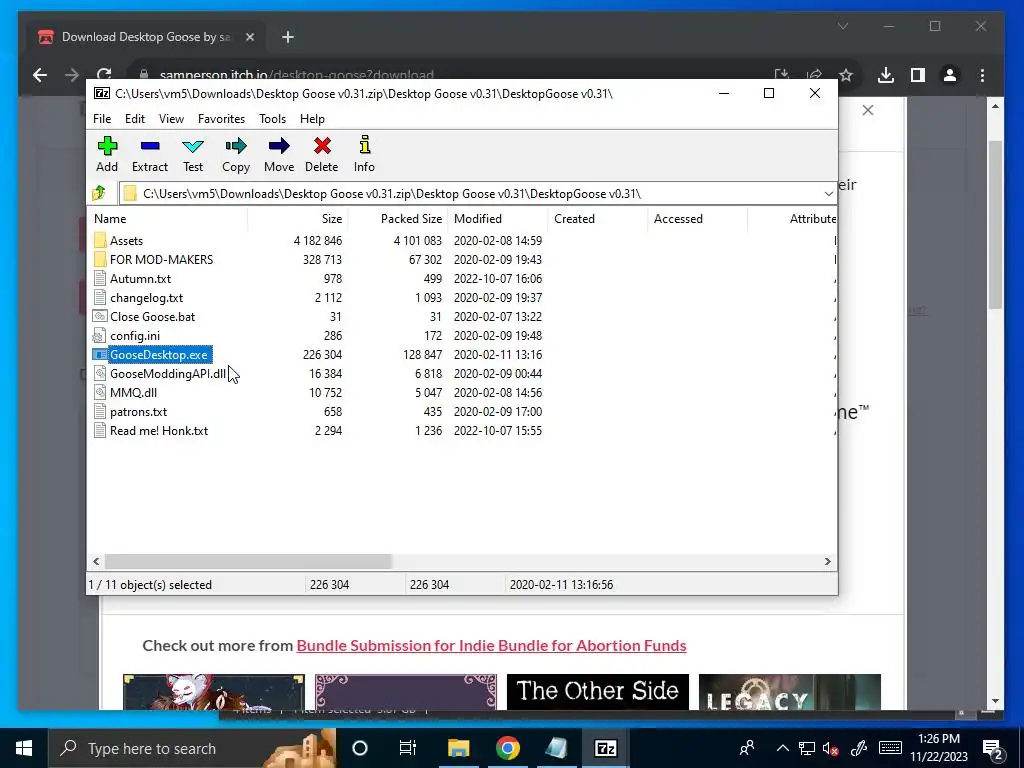Open Chrome tab search chevron
The width and height of the screenshot is (1024, 768).
pos(843,26)
